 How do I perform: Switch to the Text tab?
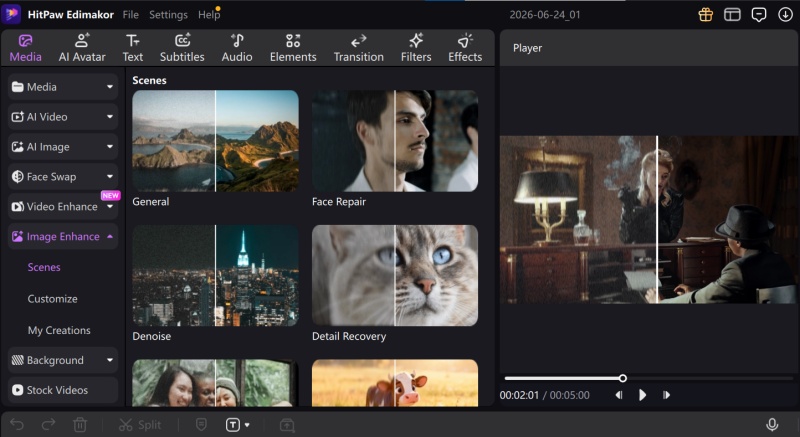pos(133,48)
